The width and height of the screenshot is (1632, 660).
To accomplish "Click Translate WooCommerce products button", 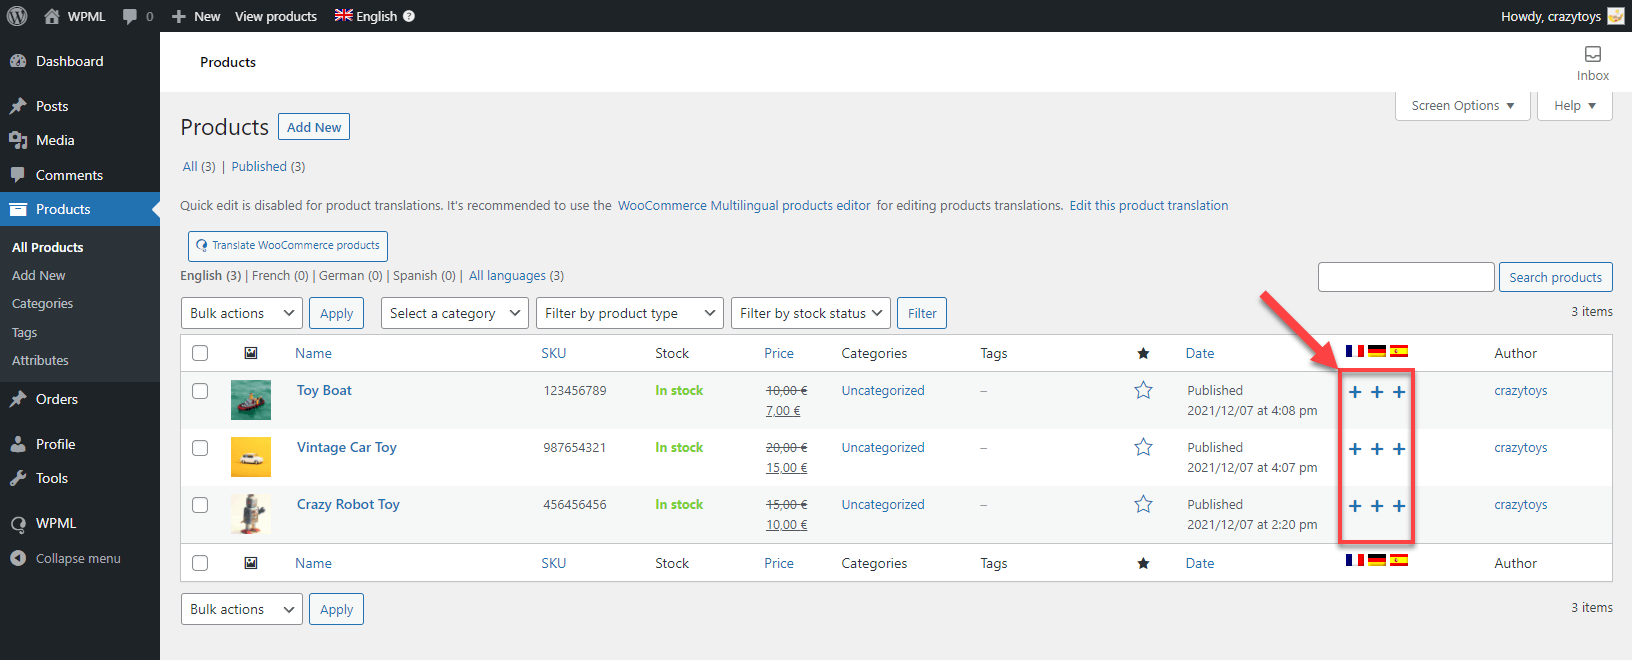I will [x=288, y=246].
